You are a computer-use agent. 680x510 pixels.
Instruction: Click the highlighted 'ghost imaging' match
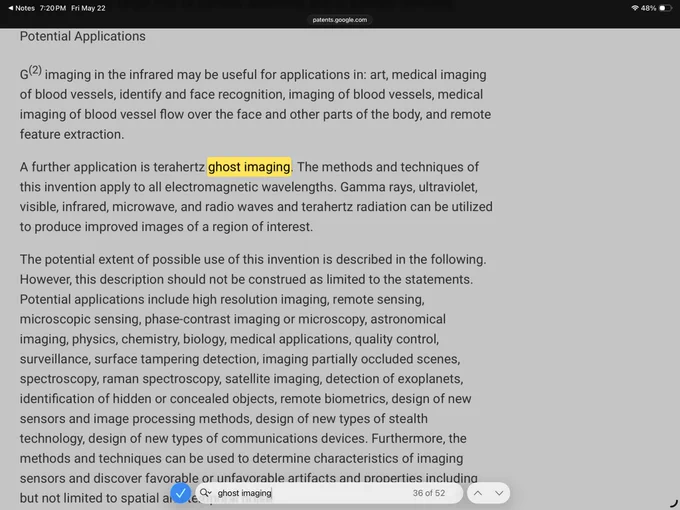[x=249, y=167]
